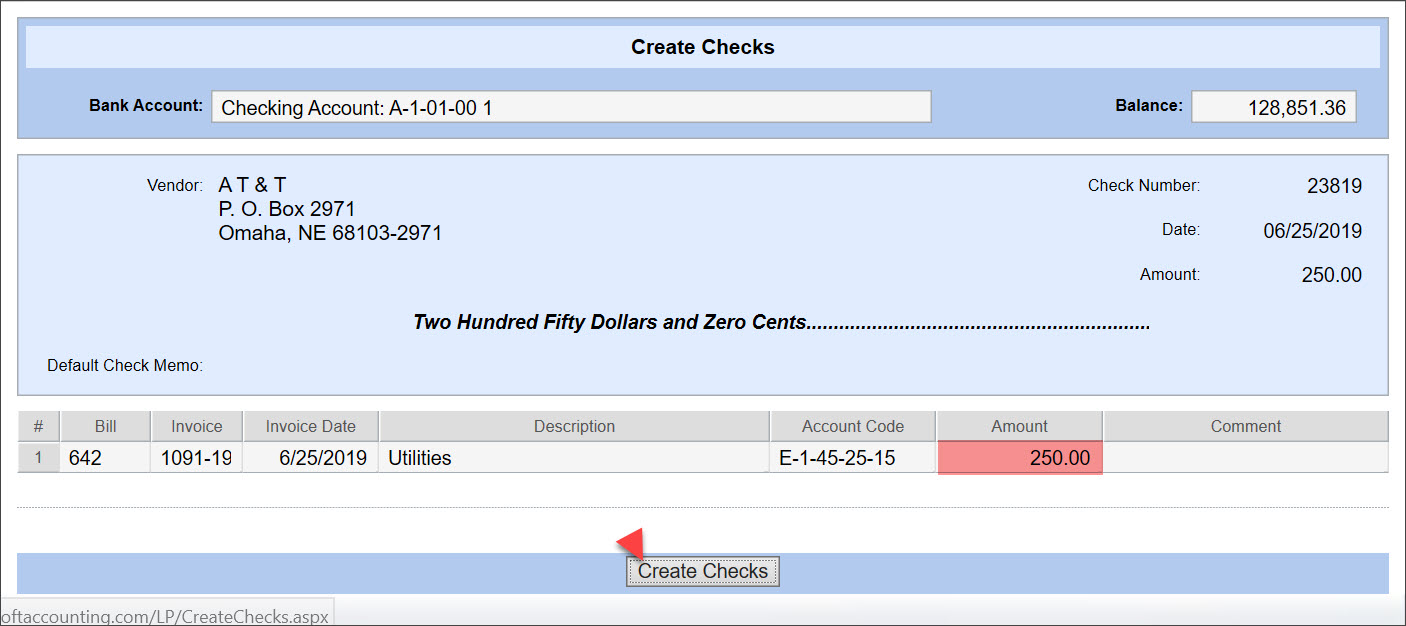The height and width of the screenshot is (626, 1406).
Task: Click the Account Code column header
Action: [853, 426]
